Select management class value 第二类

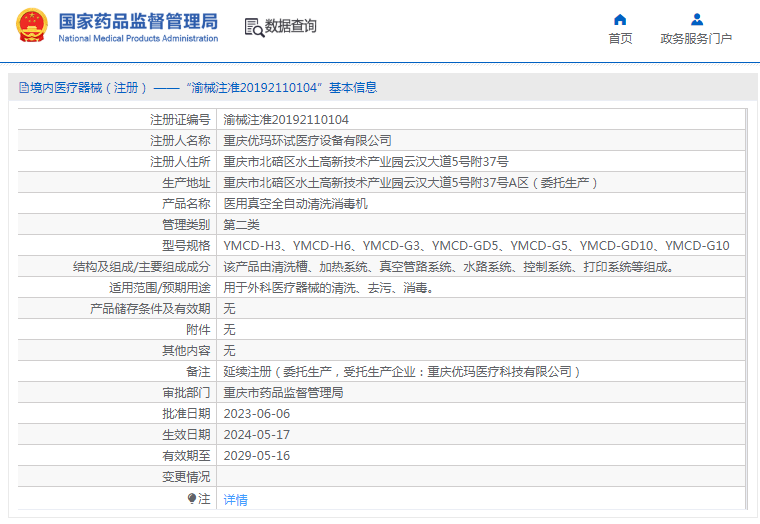coord(241,224)
